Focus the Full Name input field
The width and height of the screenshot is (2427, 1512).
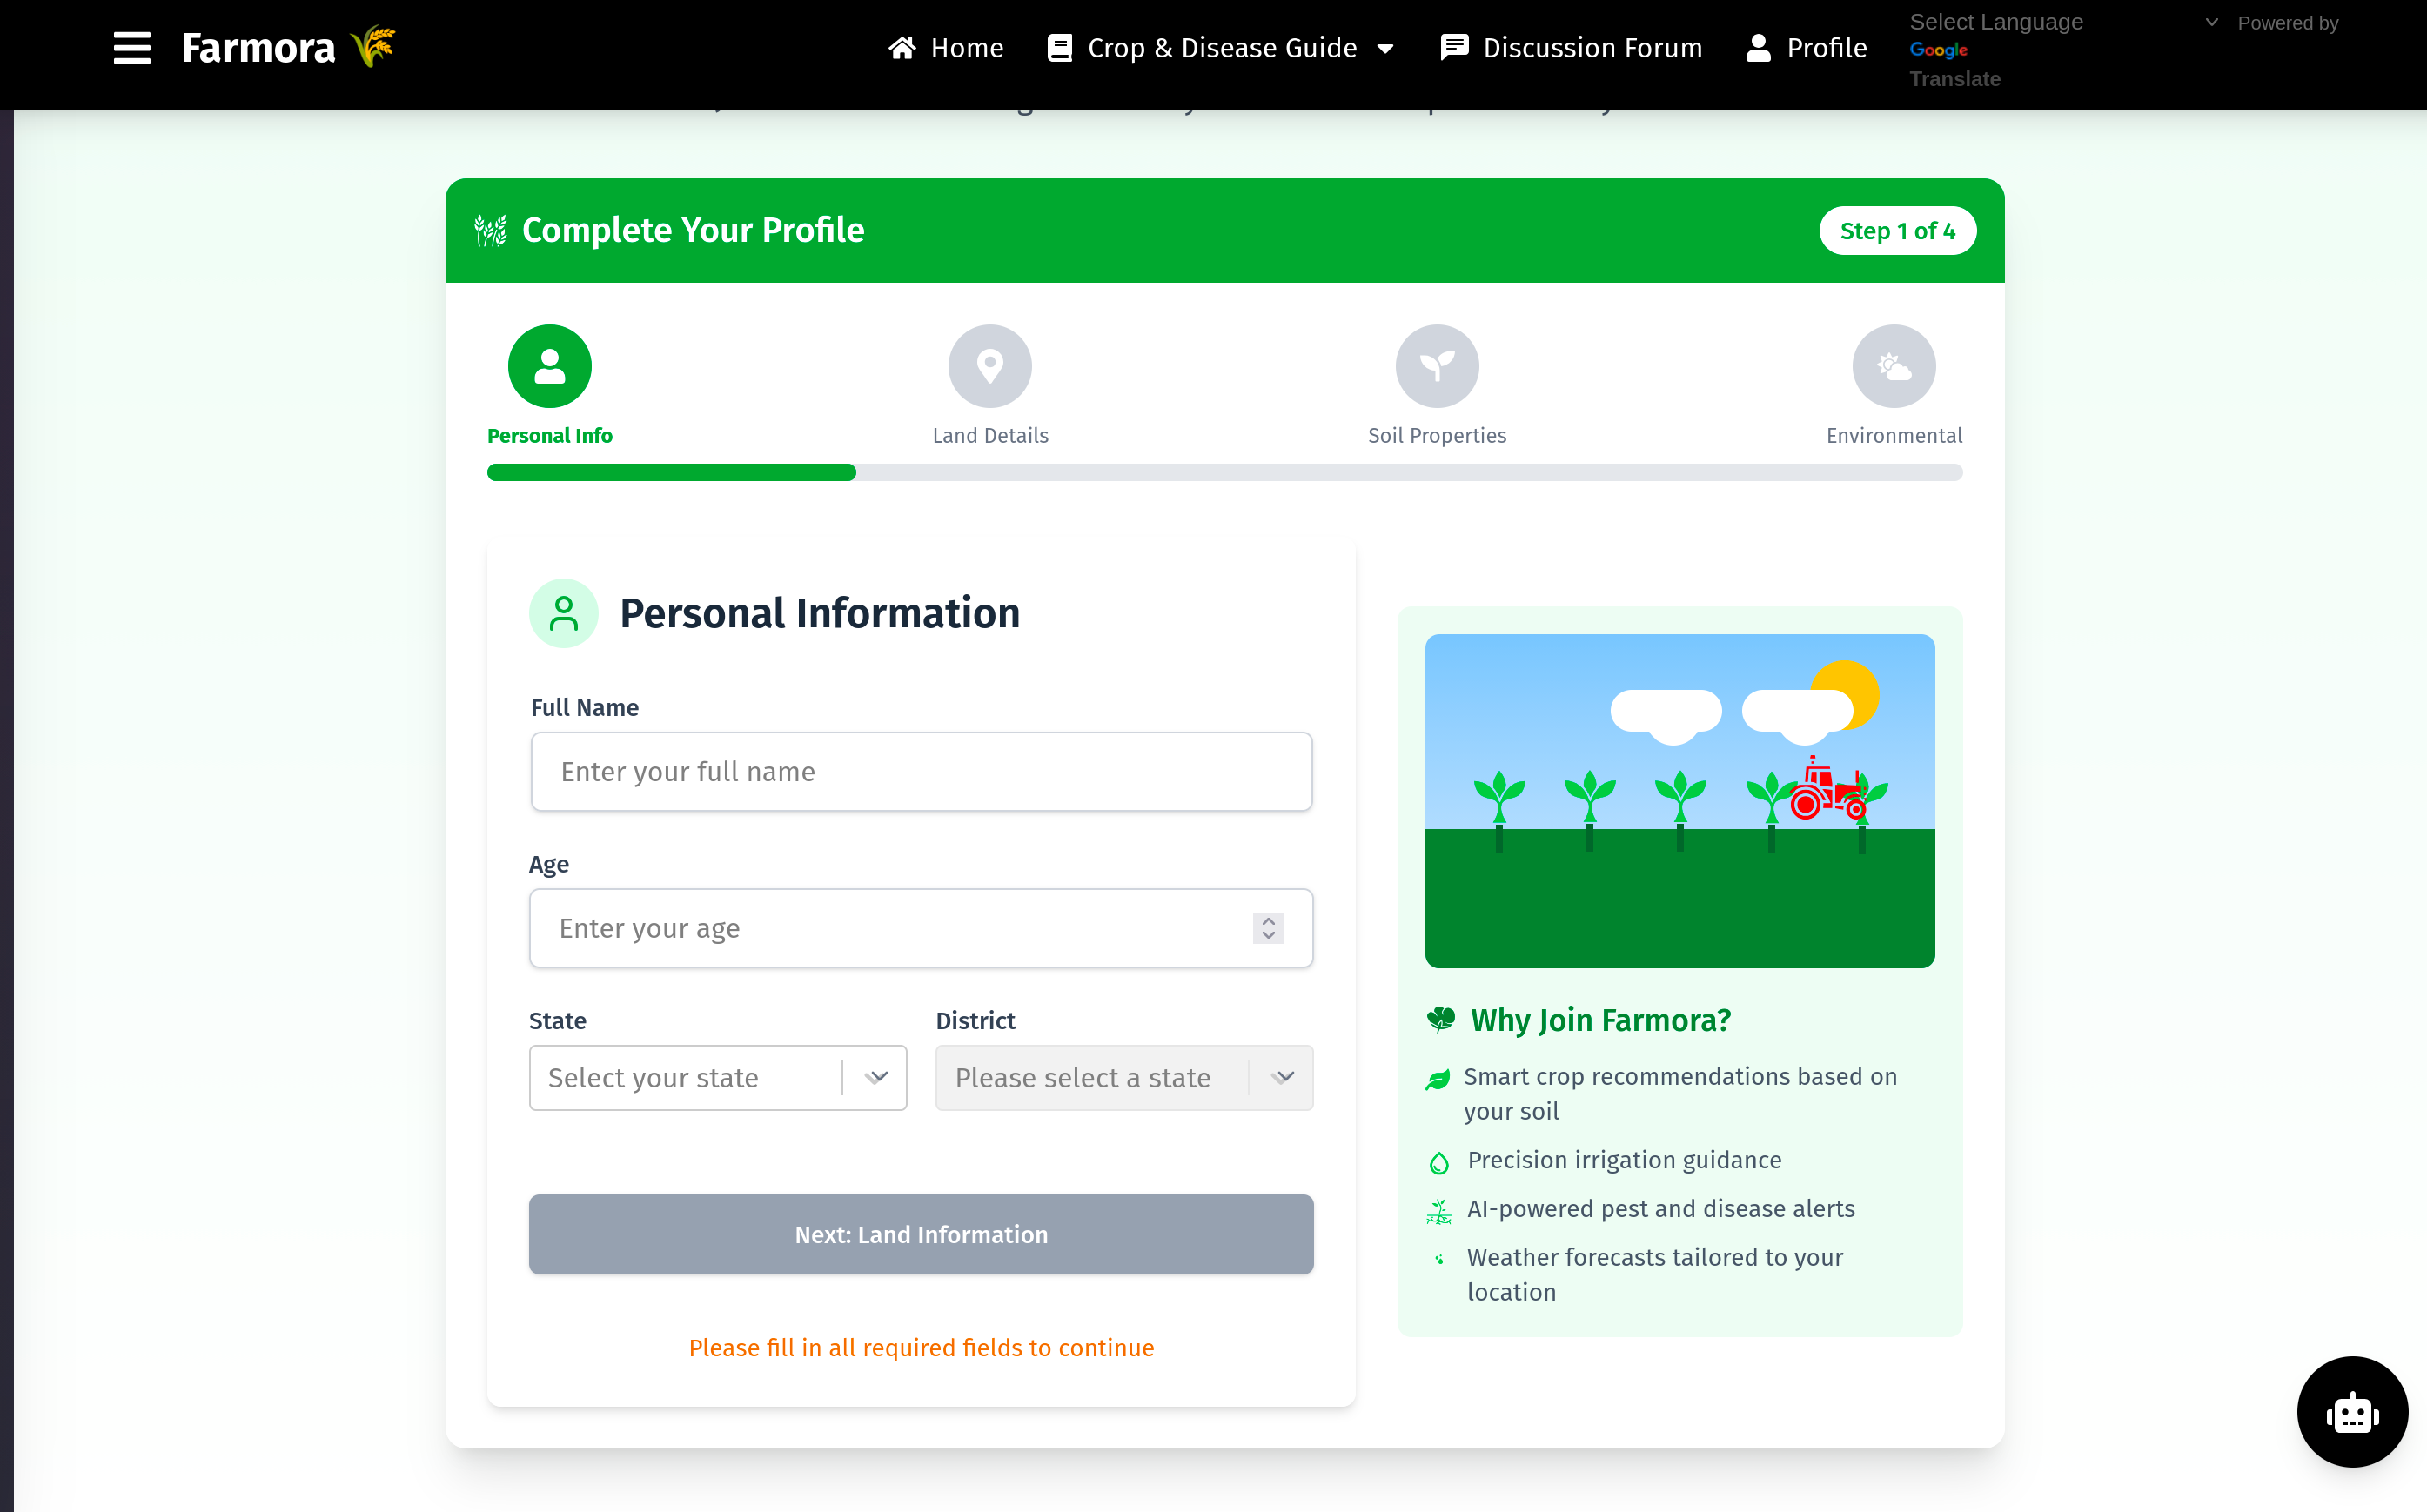[920, 772]
